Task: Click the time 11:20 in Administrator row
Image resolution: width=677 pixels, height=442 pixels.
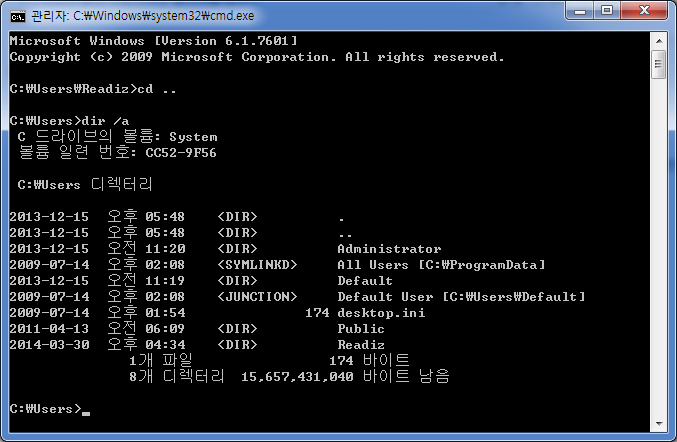Action: [x=165, y=249]
